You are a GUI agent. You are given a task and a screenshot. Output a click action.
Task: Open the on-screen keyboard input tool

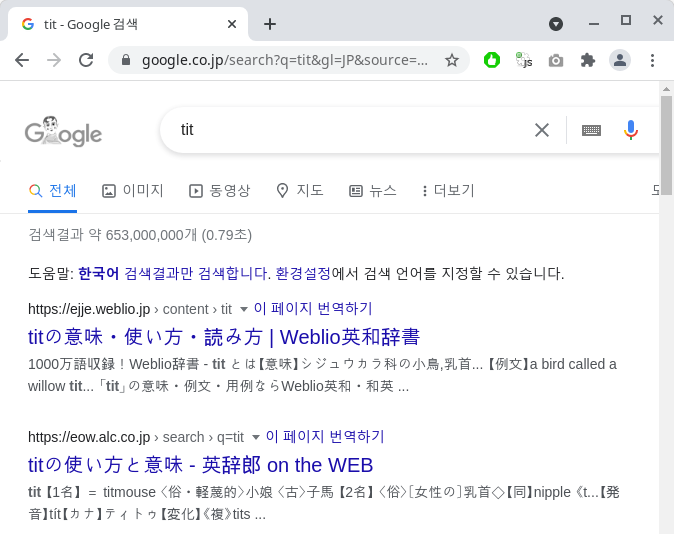pyautogui.click(x=591, y=130)
